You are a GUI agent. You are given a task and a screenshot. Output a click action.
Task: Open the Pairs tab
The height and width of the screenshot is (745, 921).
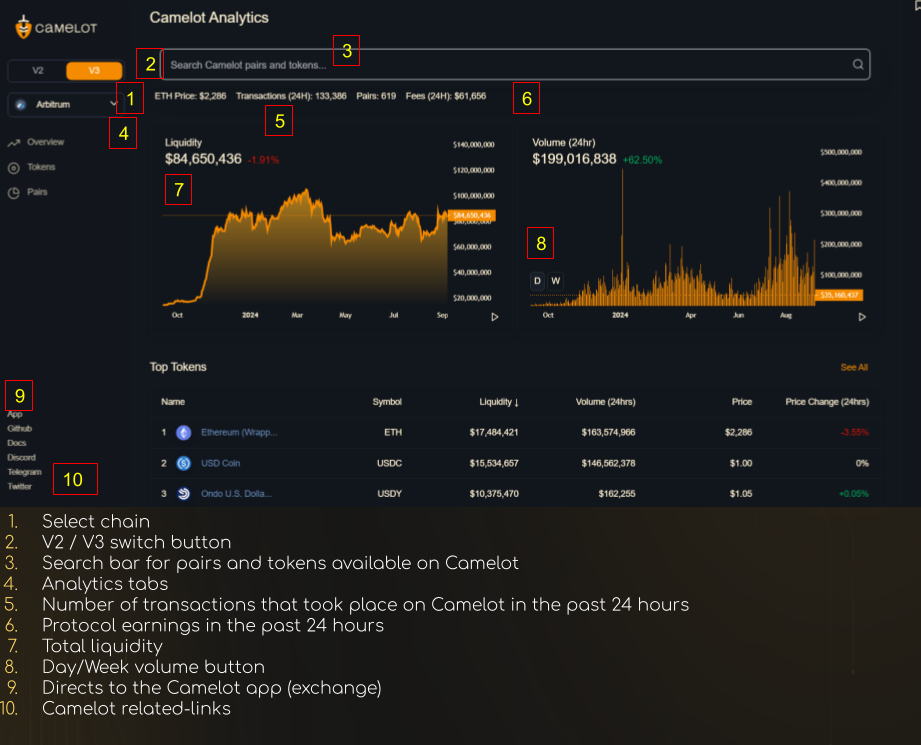37,192
